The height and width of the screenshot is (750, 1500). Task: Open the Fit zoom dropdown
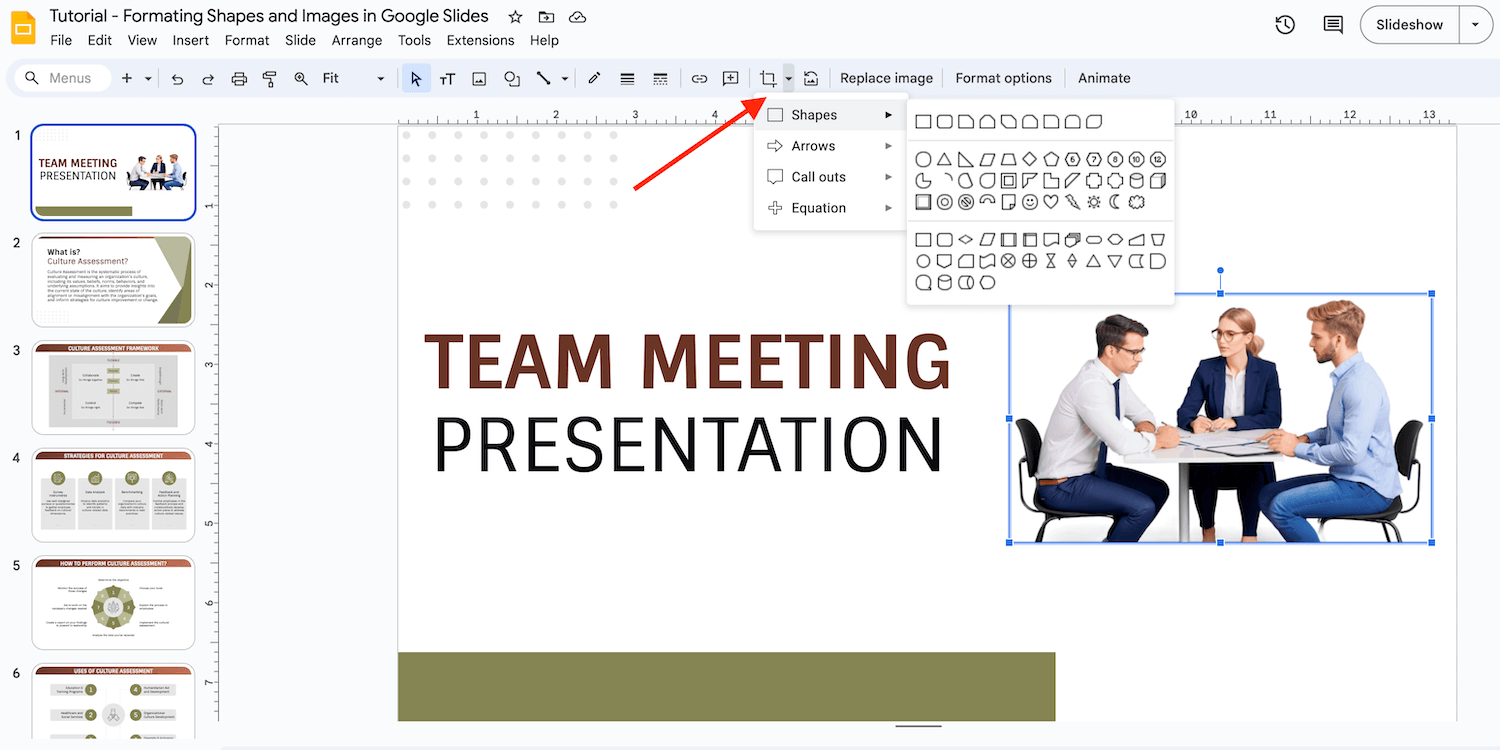[x=379, y=78]
